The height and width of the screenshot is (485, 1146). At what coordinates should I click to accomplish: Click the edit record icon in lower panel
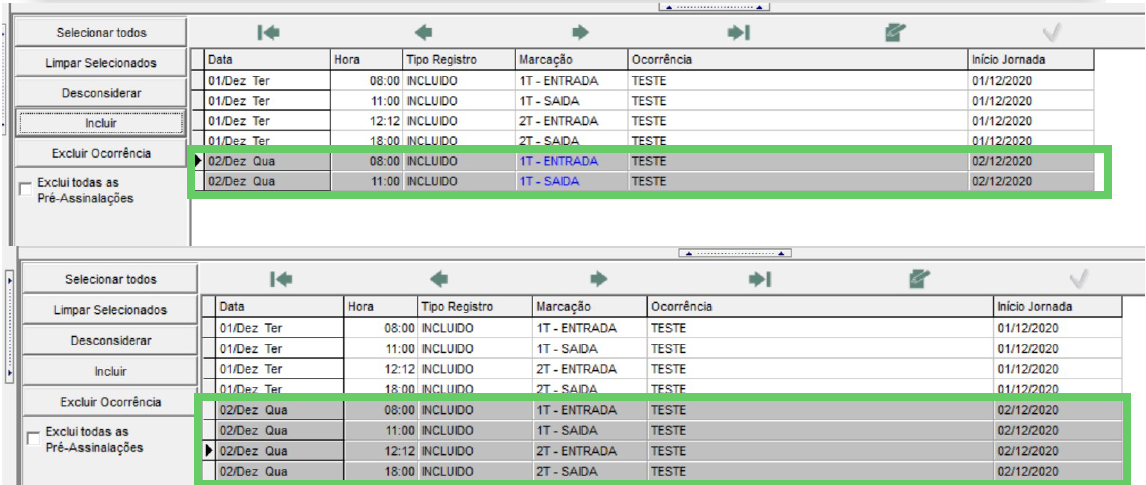pyautogui.click(x=919, y=279)
